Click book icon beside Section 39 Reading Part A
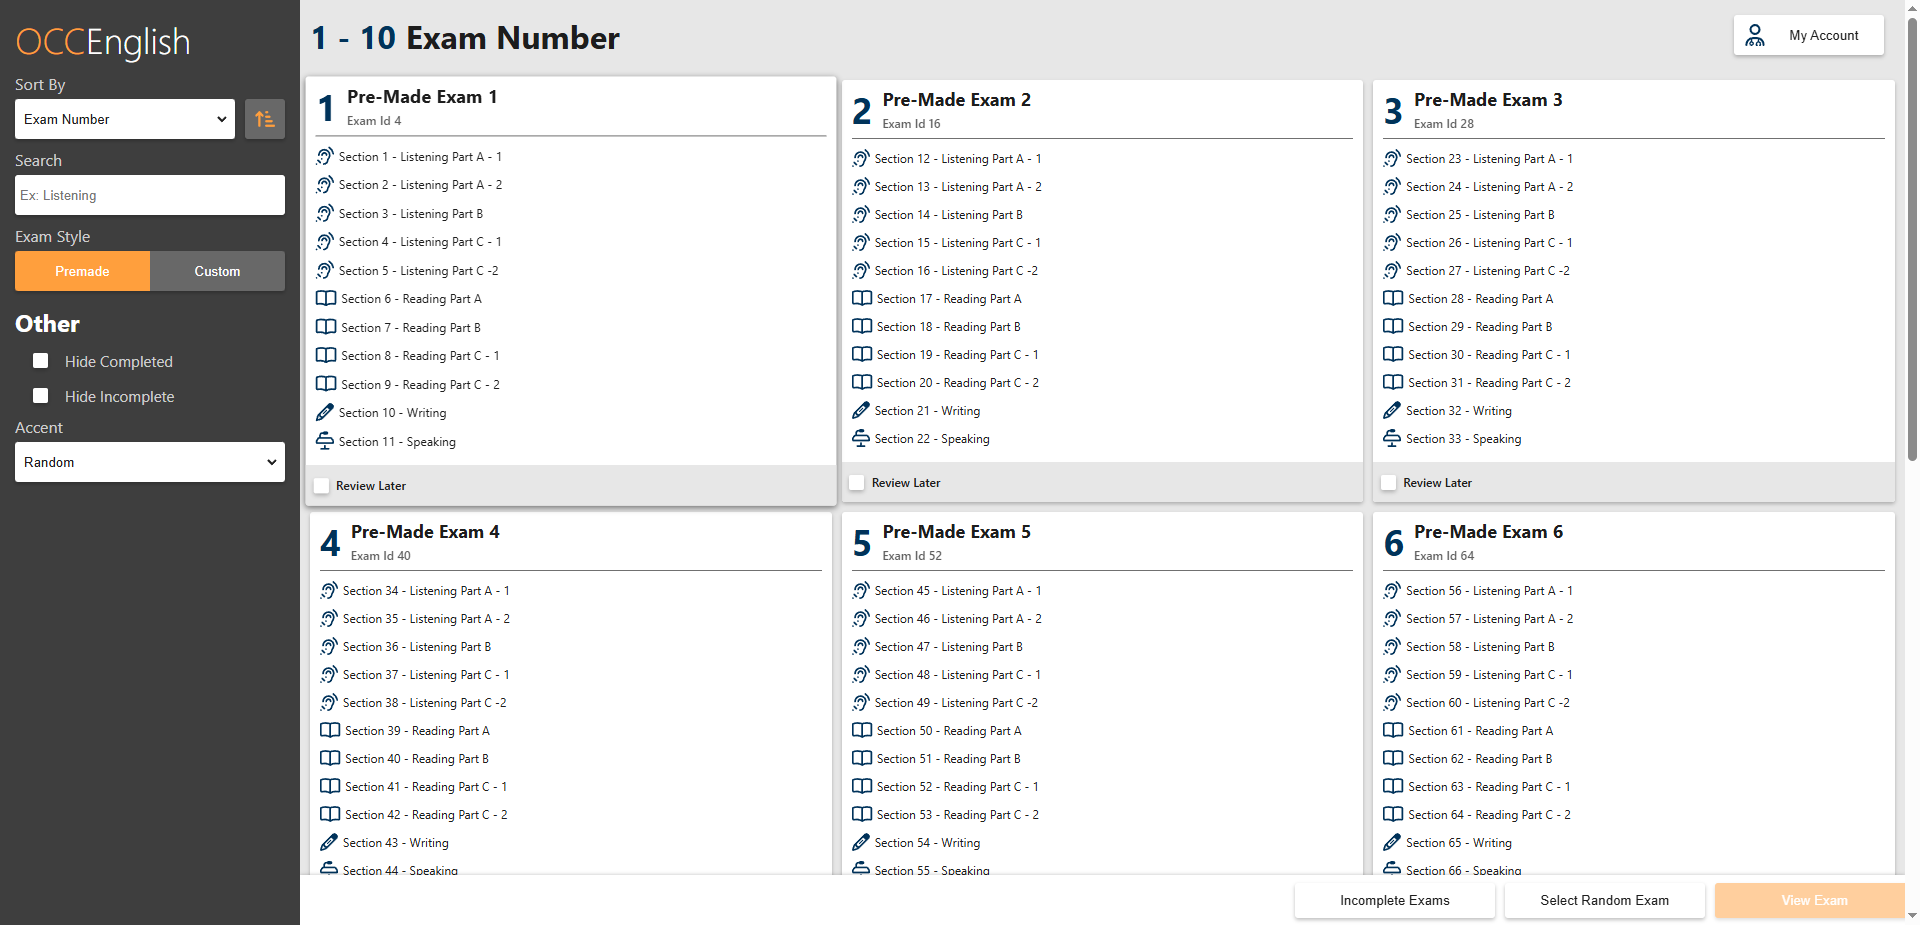 pyautogui.click(x=330, y=730)
